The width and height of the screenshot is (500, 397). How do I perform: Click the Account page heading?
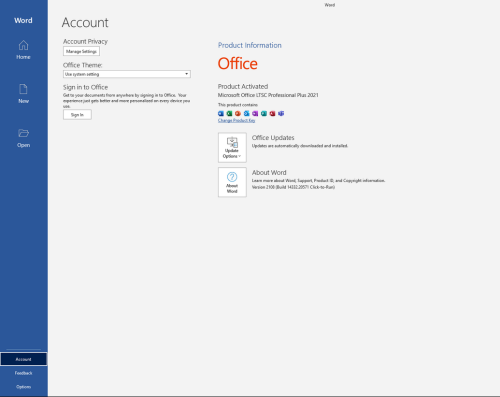(x=85, y=23)
